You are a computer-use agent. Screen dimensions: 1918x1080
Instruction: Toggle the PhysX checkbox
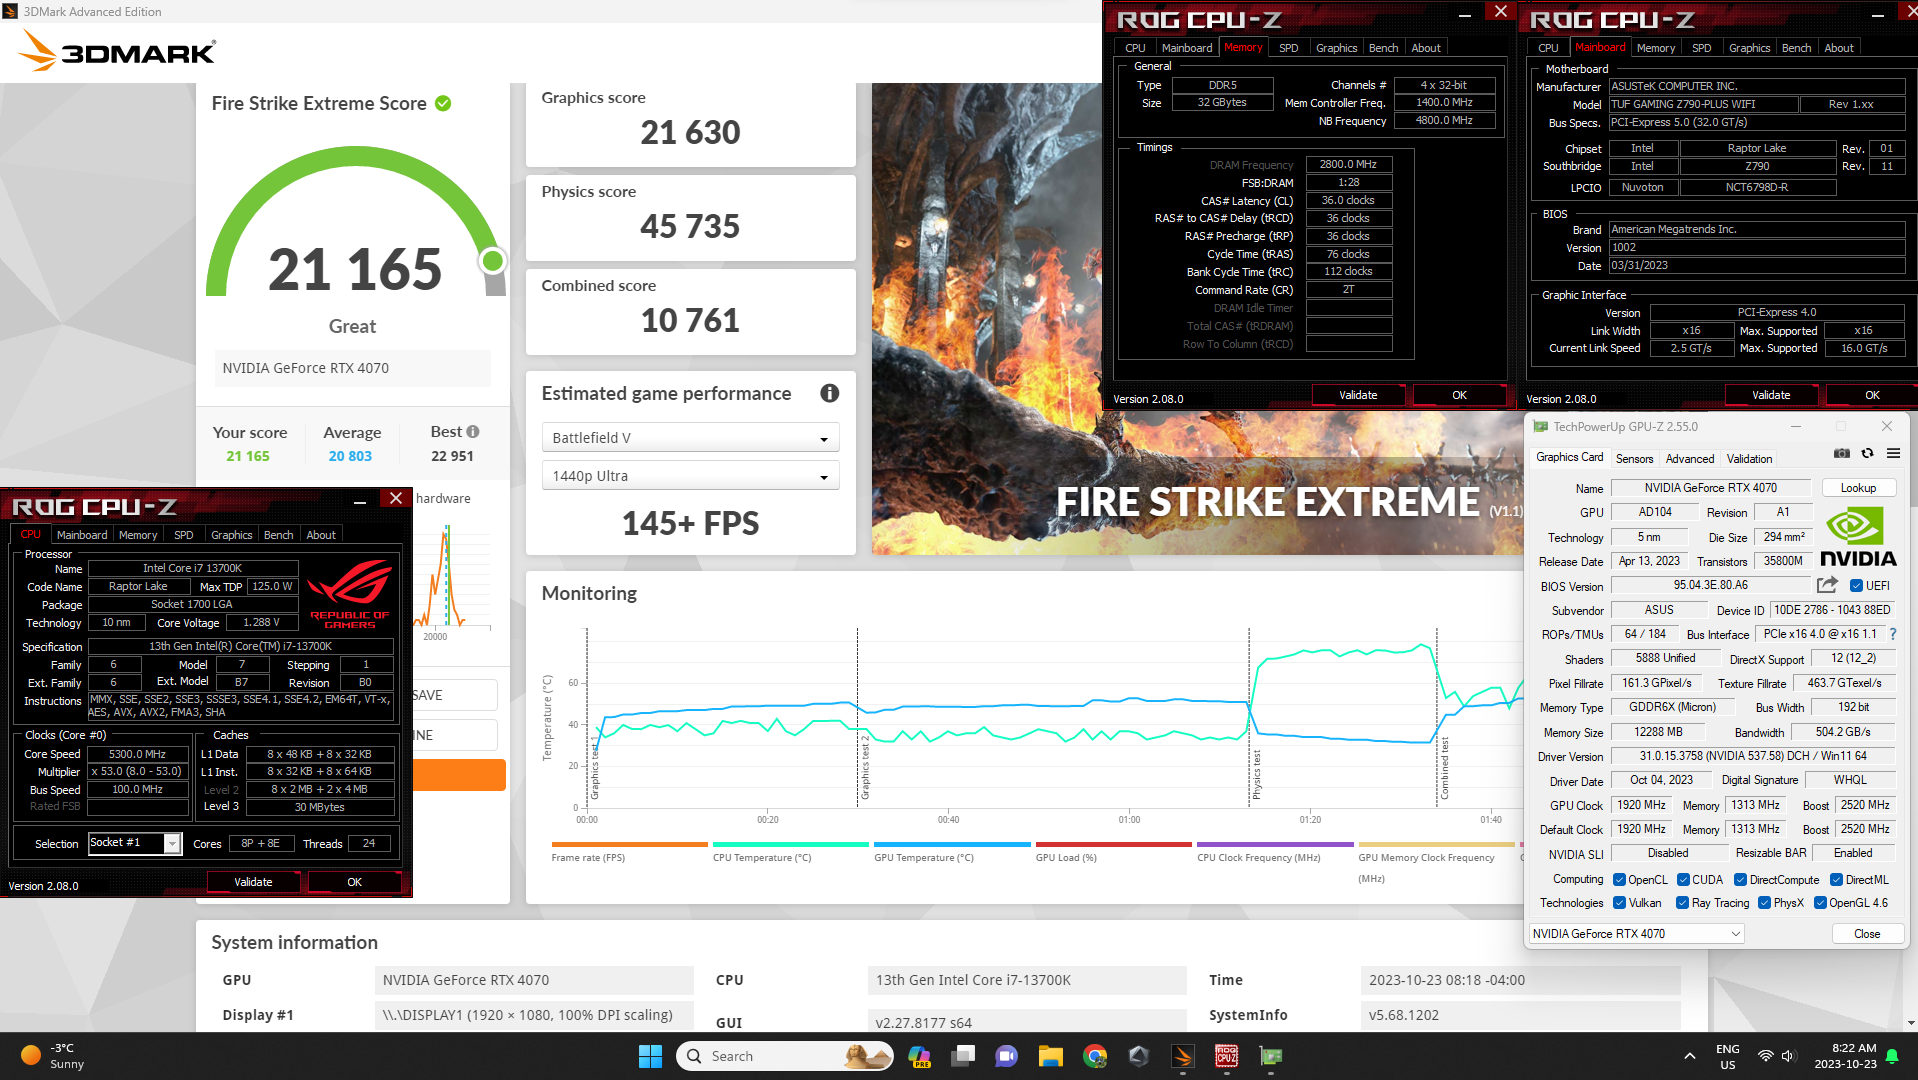[1764, 903]
